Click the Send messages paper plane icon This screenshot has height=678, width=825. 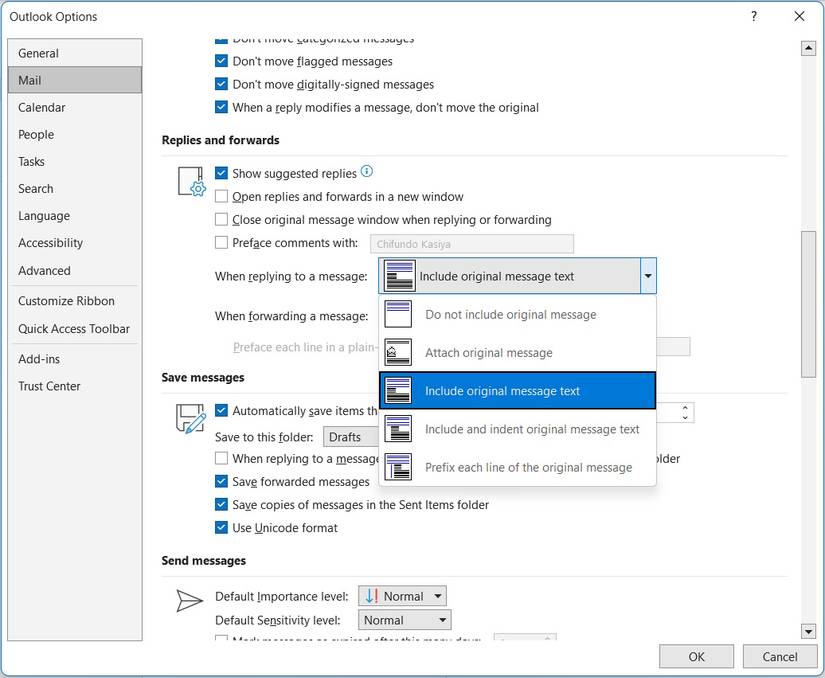(189, 601)
